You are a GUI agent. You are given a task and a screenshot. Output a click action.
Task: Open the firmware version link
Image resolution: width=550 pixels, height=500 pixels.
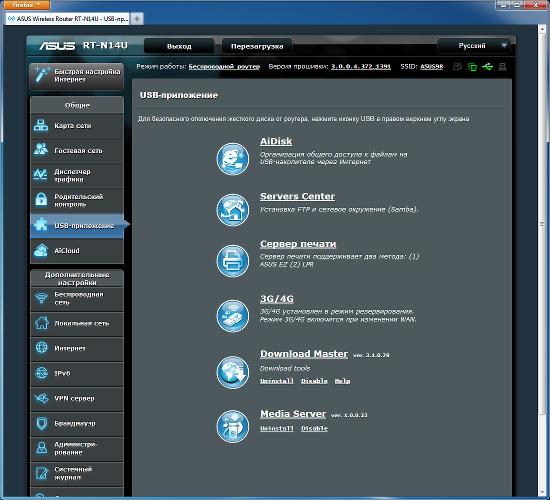[361, 66]
